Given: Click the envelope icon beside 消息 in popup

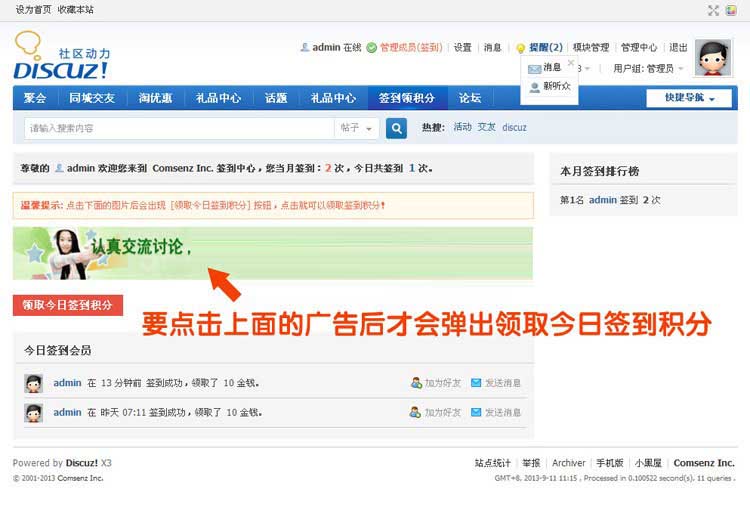Looking at the screenshot, I should [534, 69].
